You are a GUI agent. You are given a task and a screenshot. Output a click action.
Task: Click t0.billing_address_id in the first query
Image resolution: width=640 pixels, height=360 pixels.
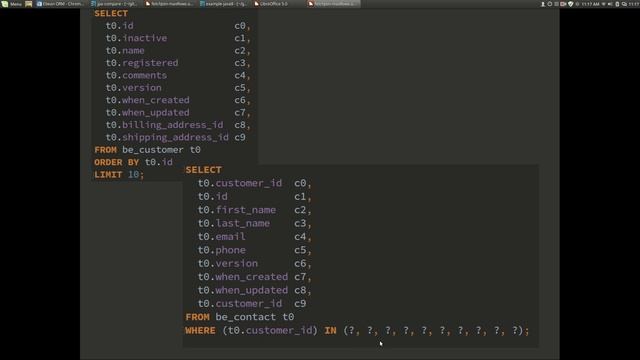164,125
